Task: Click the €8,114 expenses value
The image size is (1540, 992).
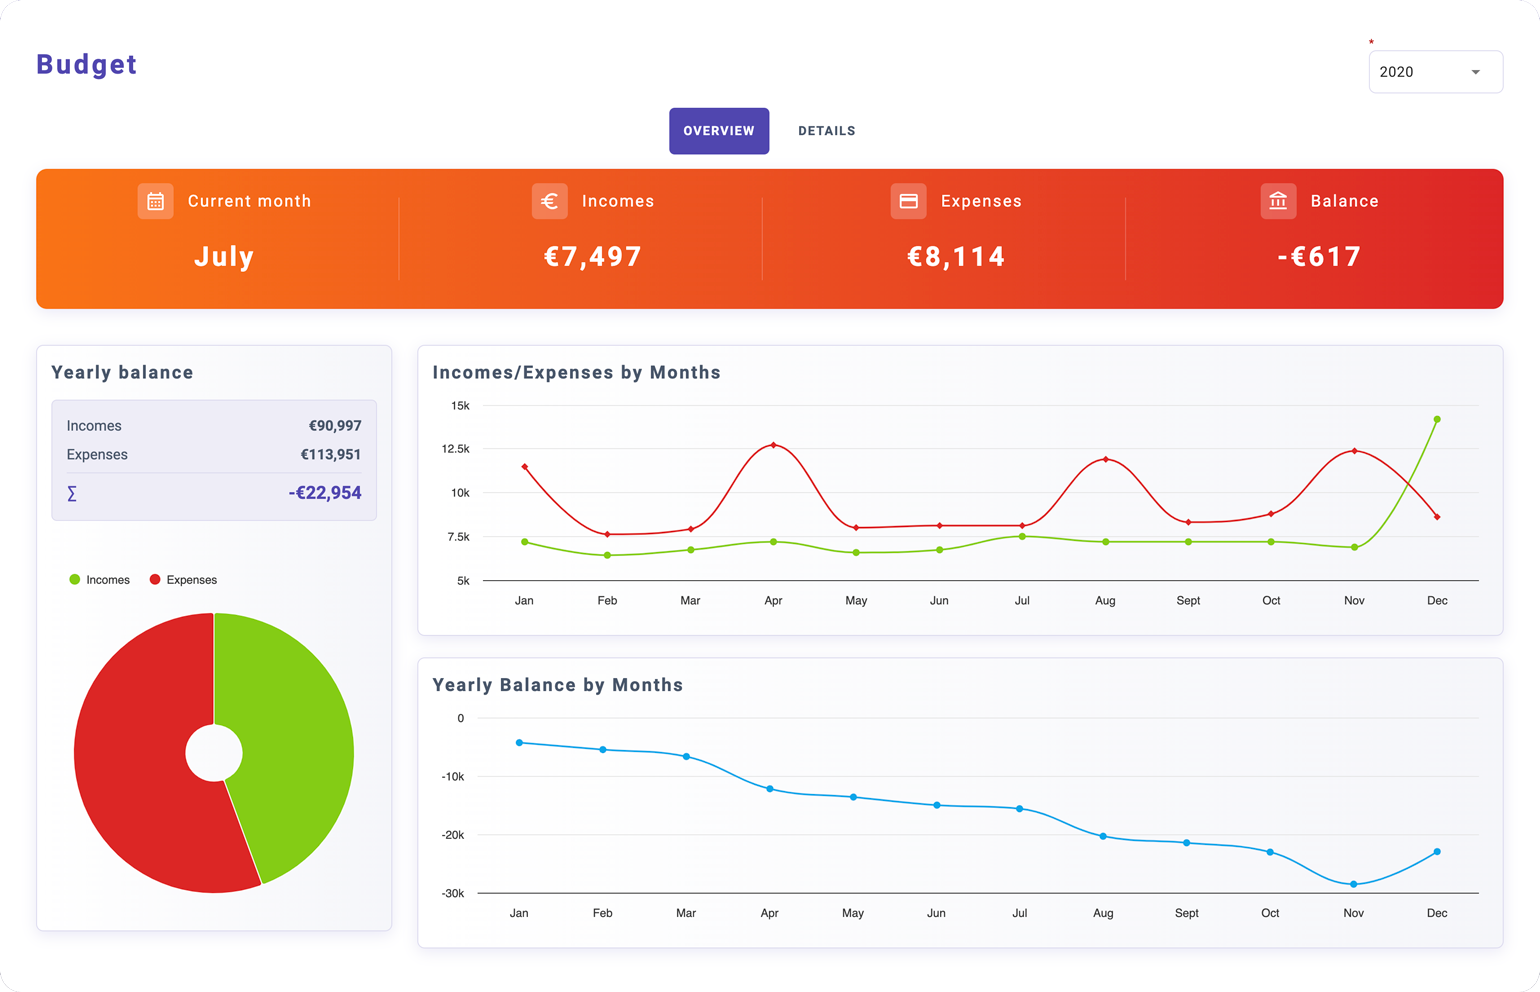Action: pos(956,257)
